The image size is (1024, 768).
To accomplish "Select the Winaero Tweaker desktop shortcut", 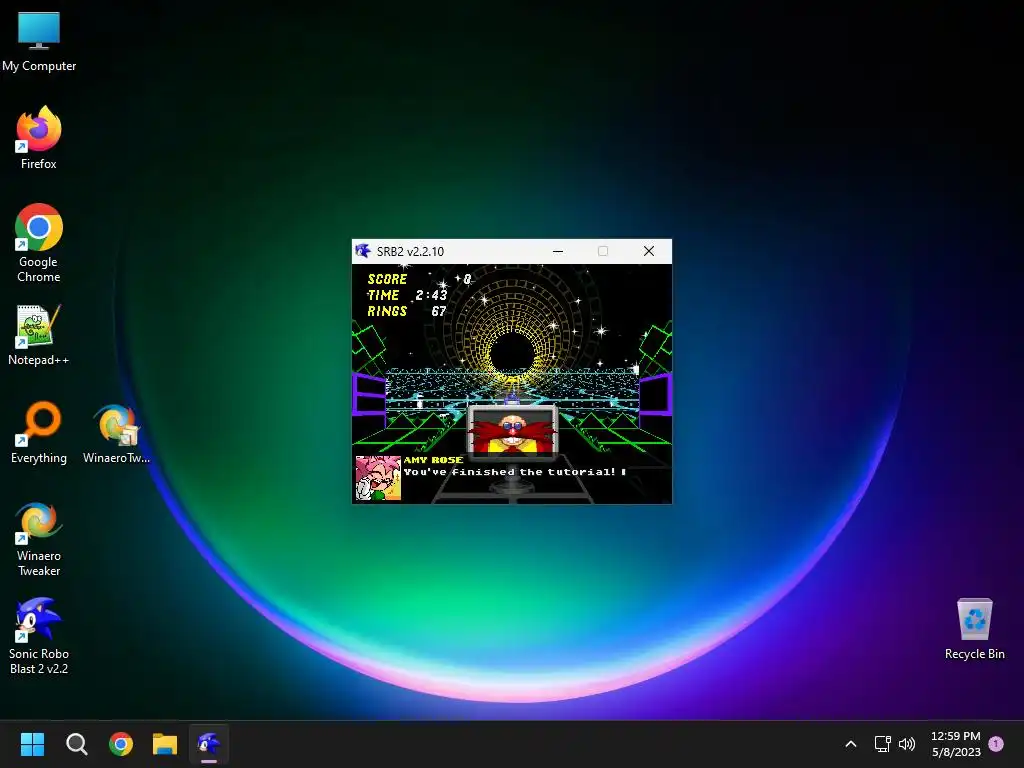I will click(x=39, y=539).
